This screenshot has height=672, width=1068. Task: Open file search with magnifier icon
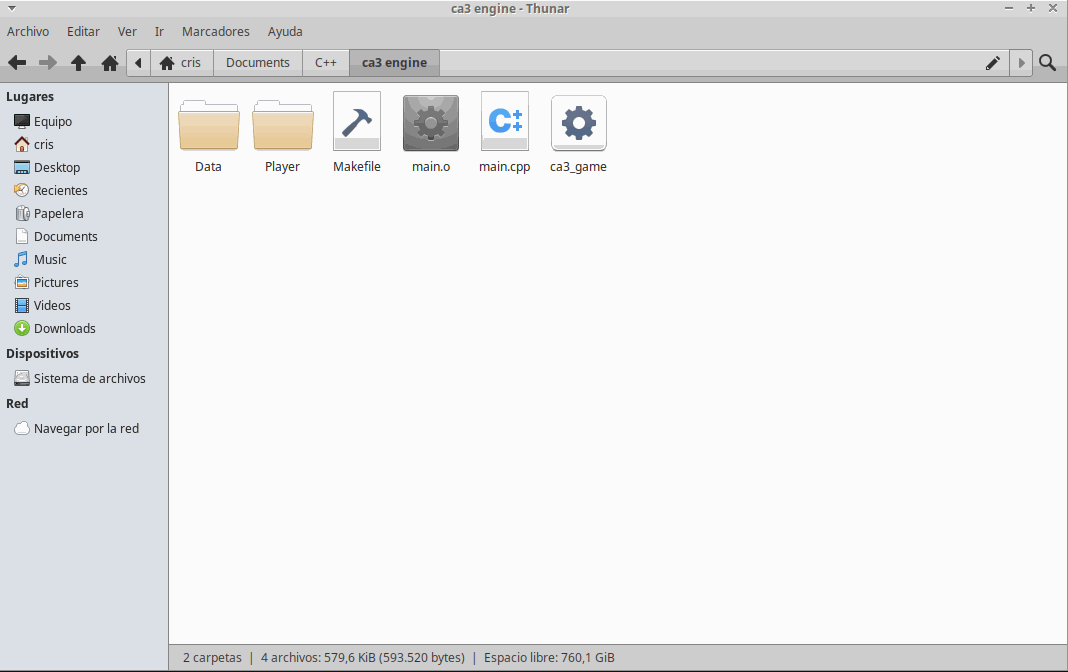(1048, 63)
